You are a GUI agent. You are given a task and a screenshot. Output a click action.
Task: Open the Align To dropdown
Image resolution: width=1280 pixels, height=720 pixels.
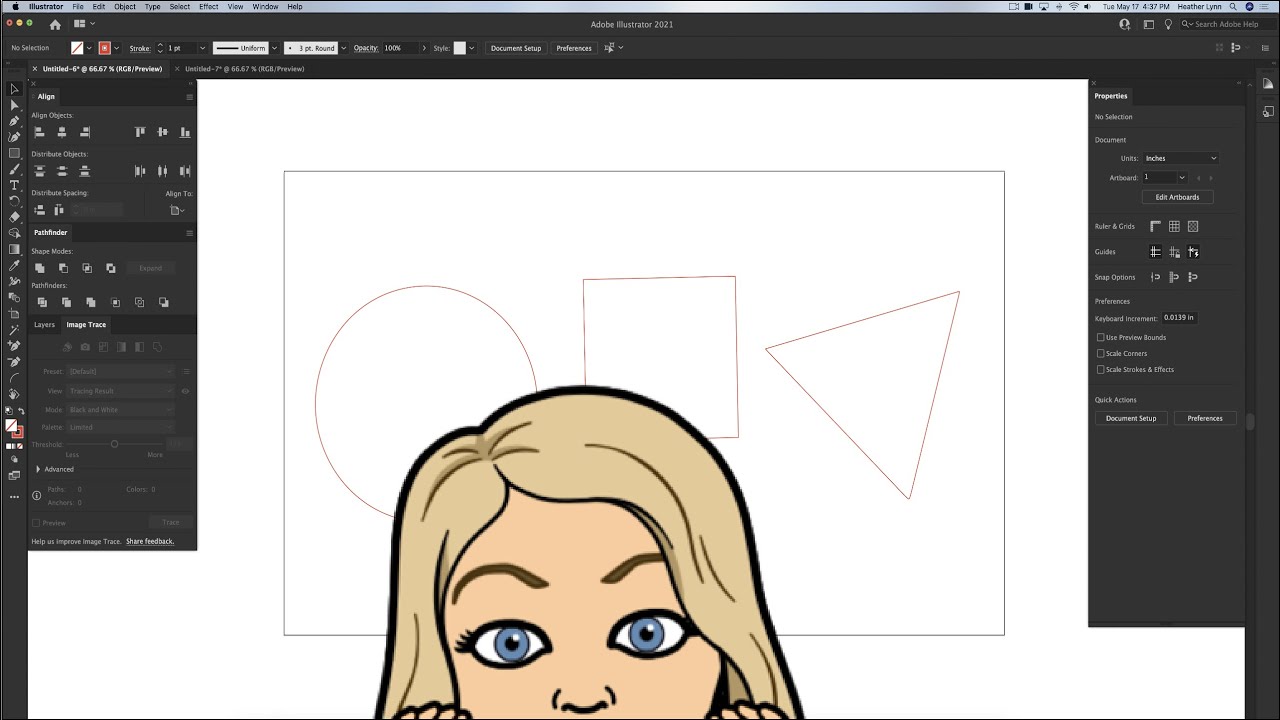(178, 210)
